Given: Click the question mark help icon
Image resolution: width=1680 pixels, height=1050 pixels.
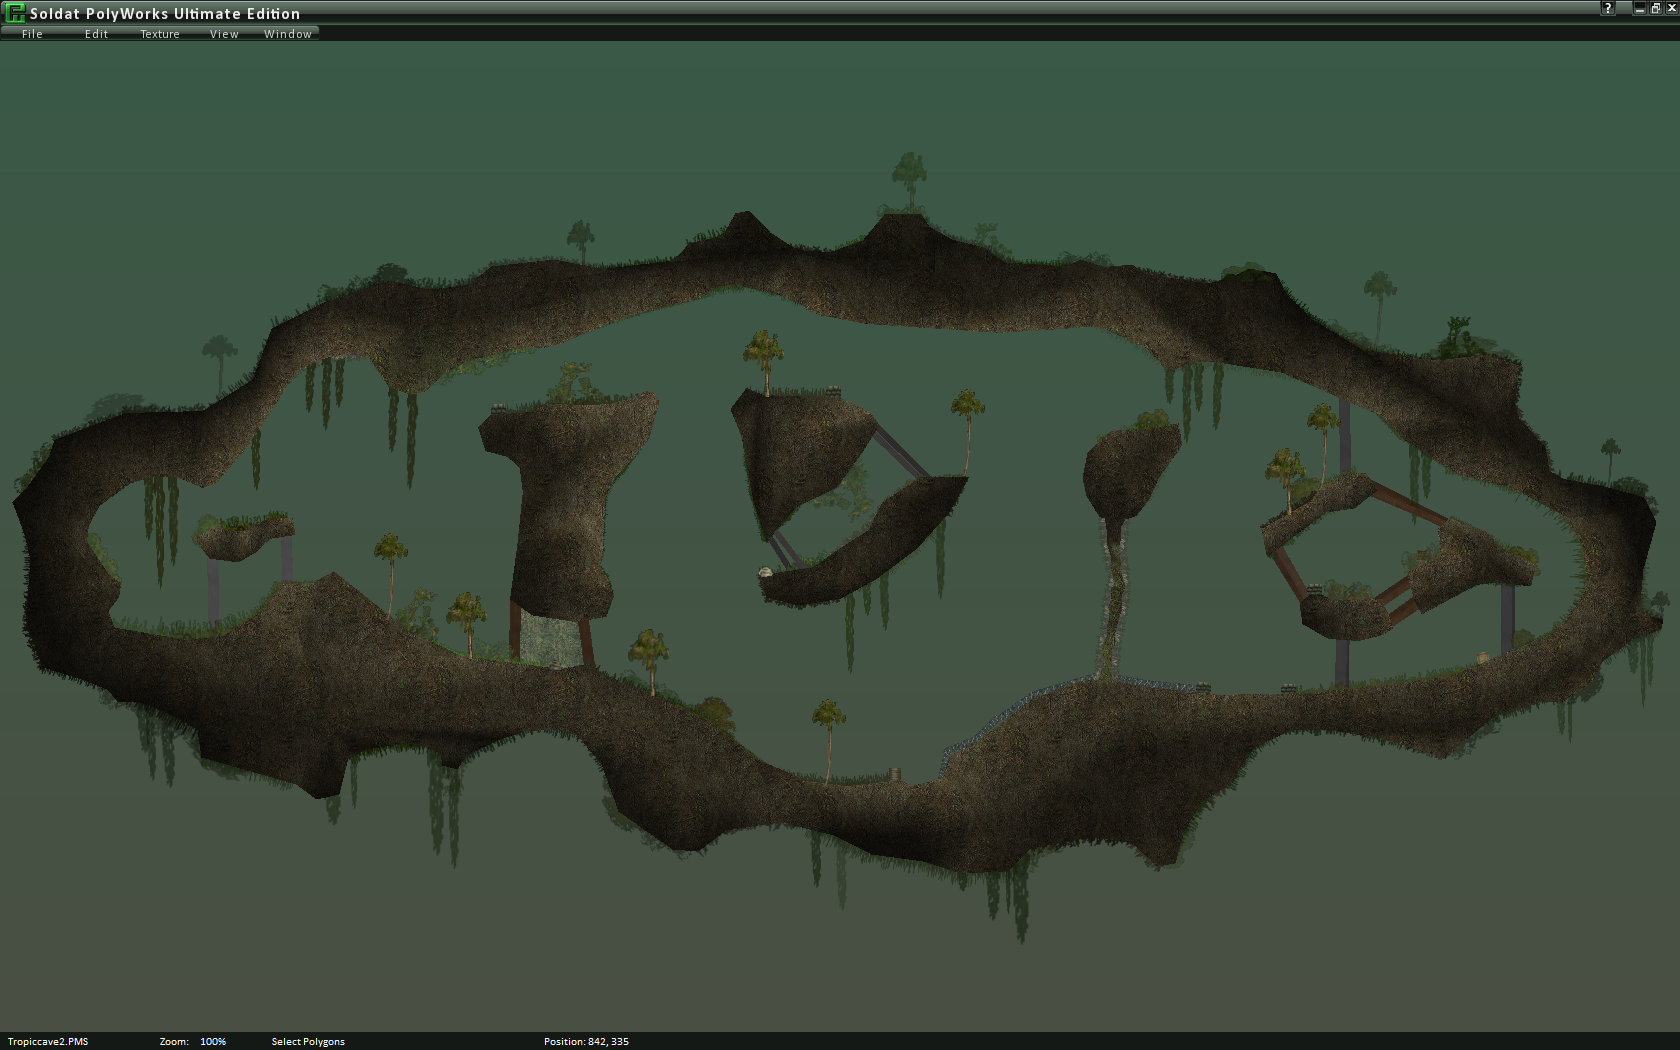Looking at the screenshot, I should 1608,8.
